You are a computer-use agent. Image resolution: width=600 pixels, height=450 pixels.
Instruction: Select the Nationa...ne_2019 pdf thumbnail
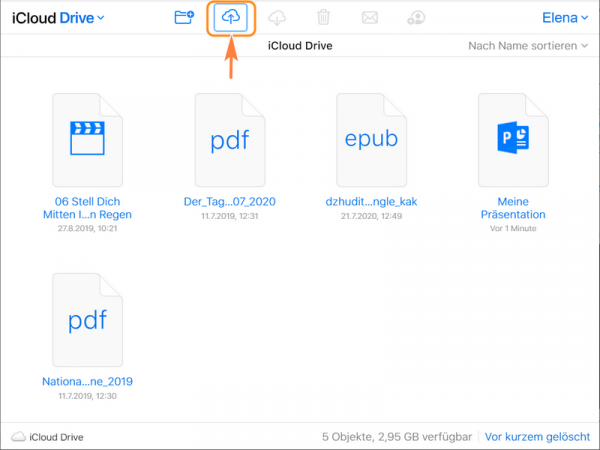tap(88, 320)
